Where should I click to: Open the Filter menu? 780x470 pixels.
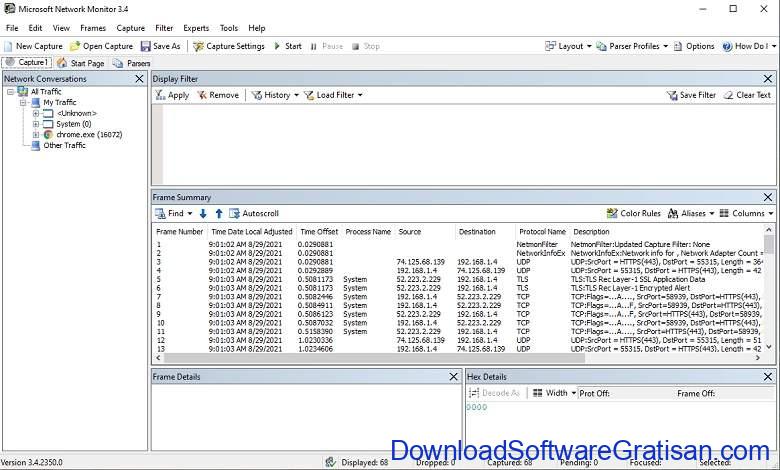tap(164, 28)
